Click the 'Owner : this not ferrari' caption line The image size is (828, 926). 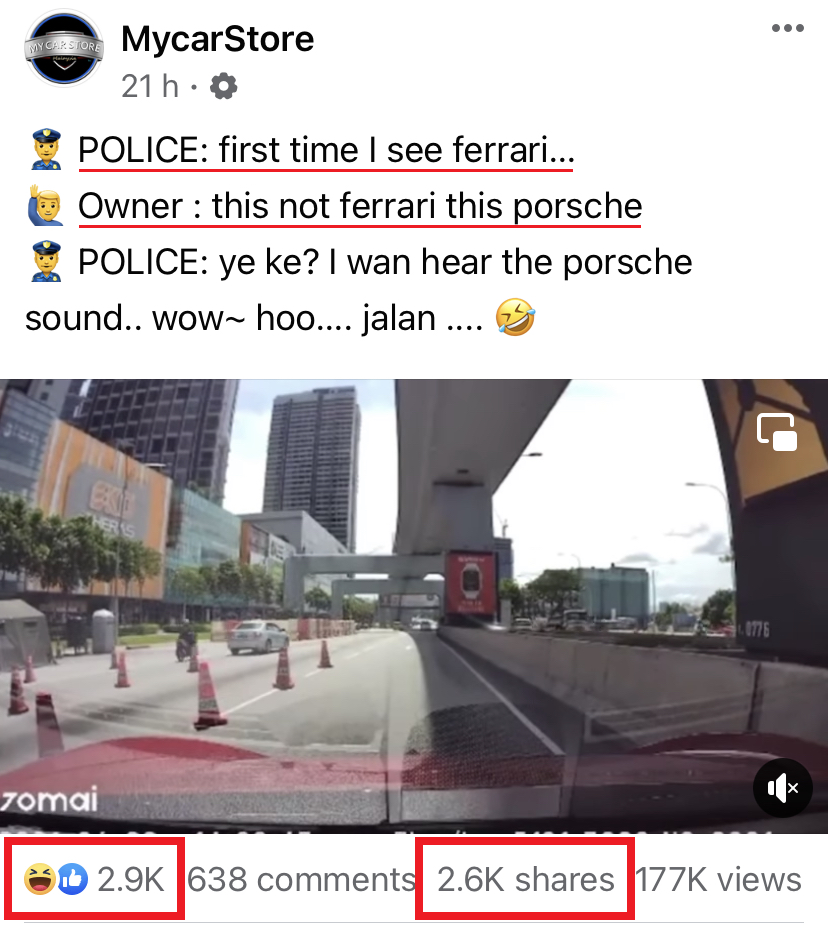360,206
